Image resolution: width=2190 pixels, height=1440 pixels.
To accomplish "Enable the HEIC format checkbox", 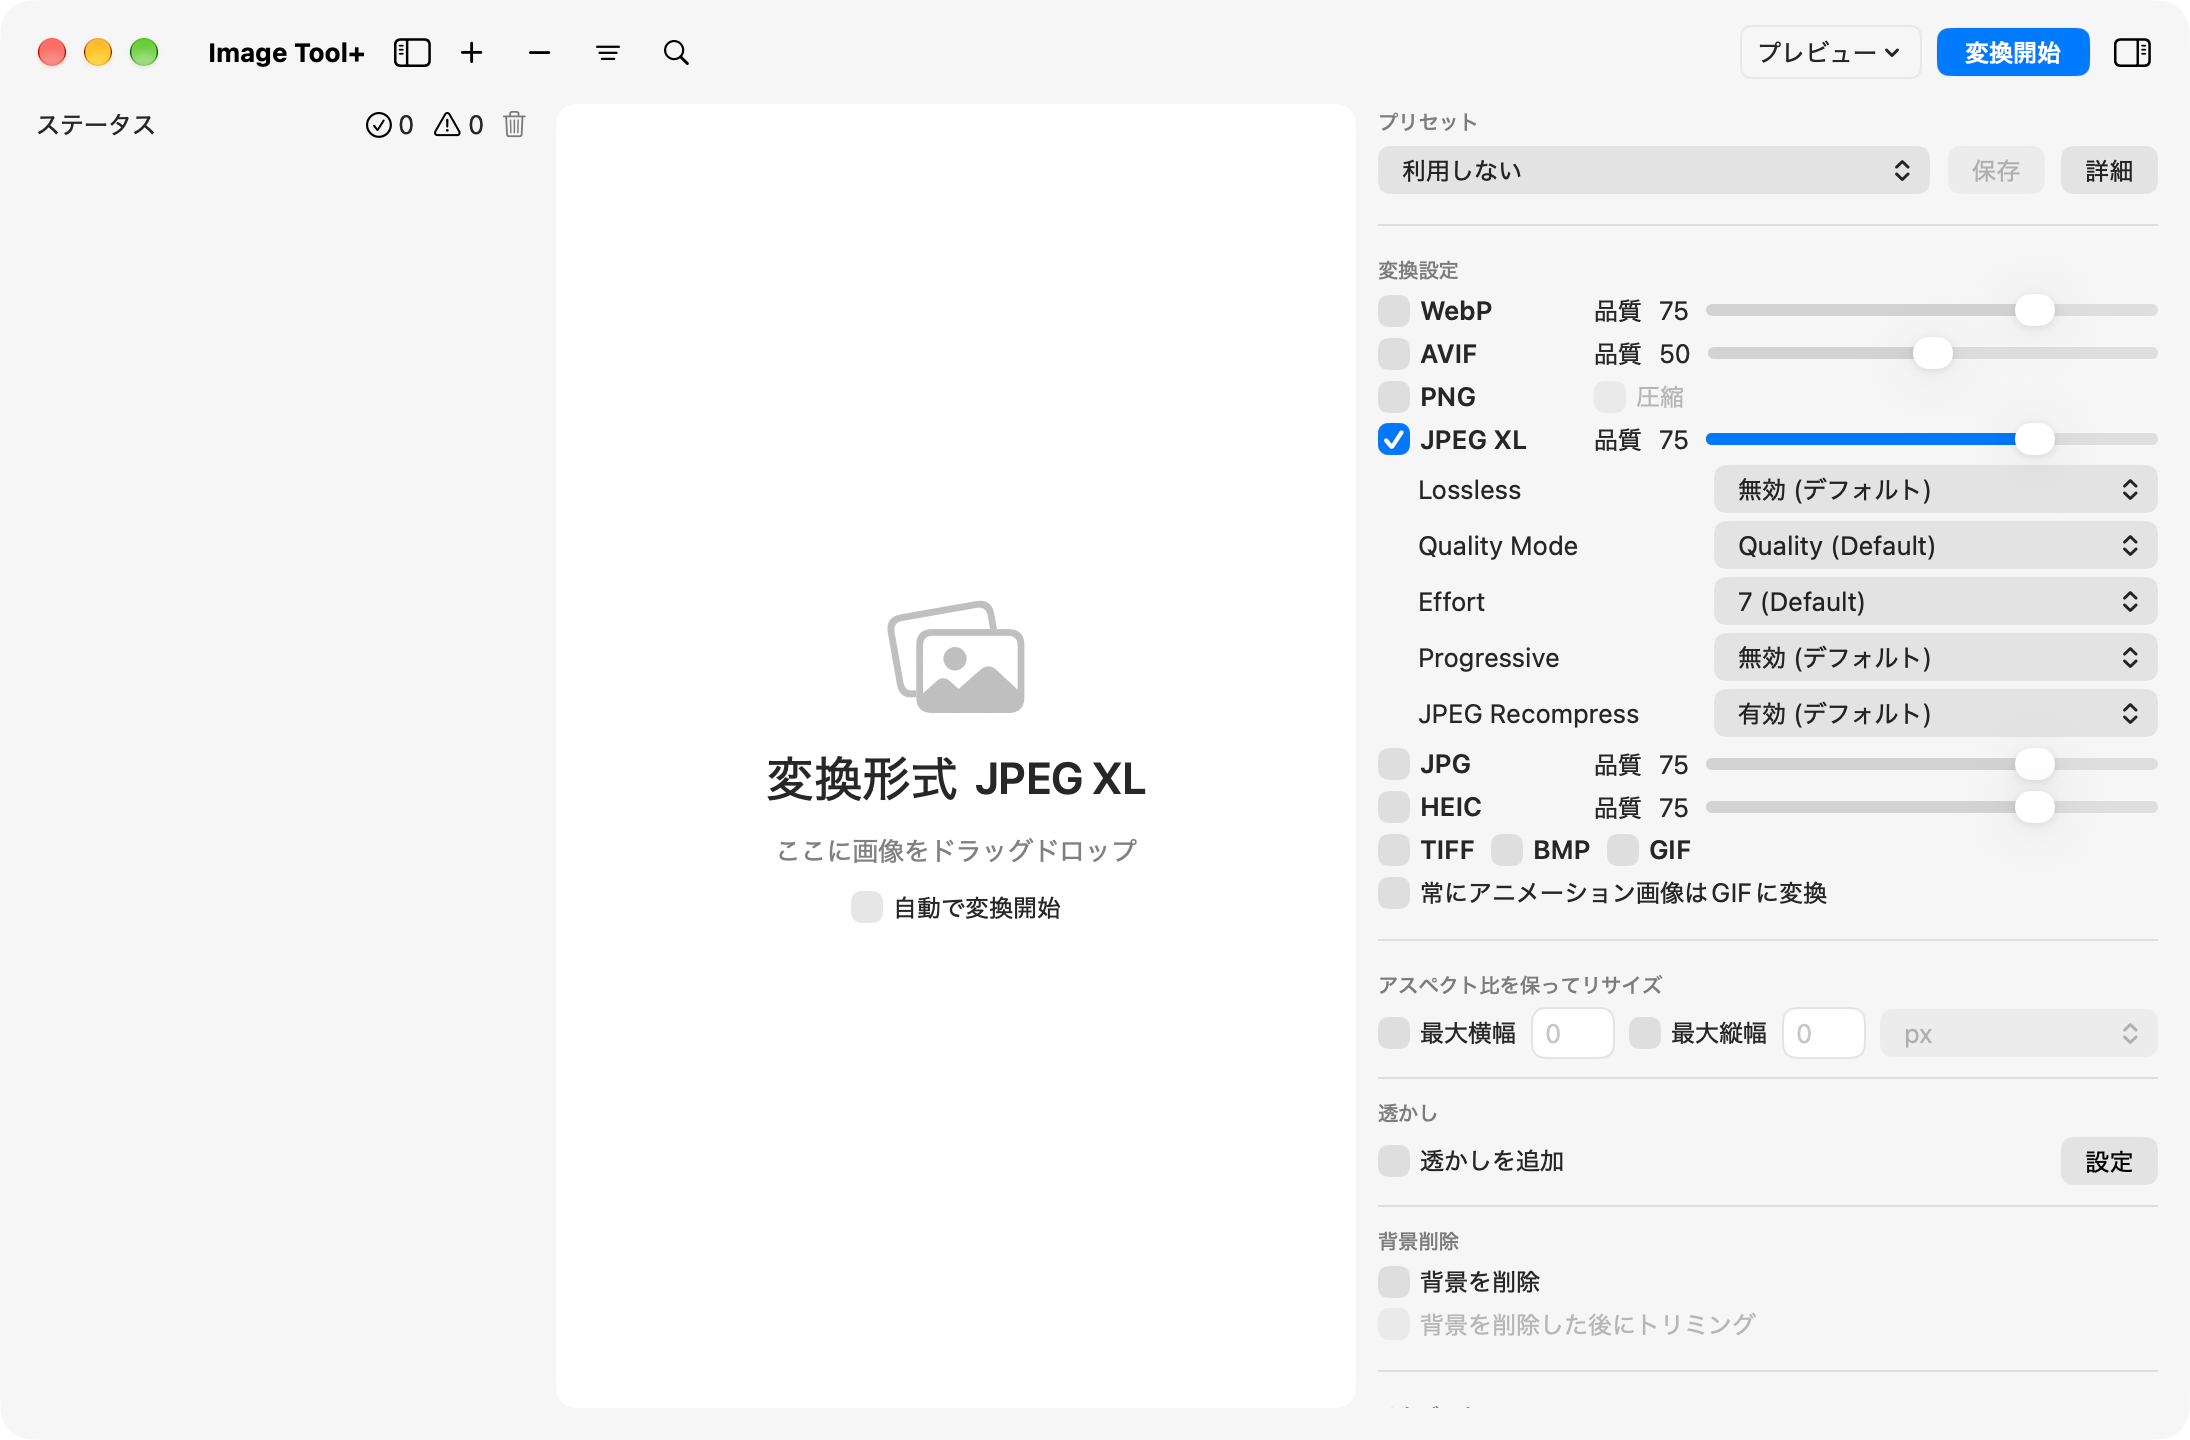I will coord(1394,807).
